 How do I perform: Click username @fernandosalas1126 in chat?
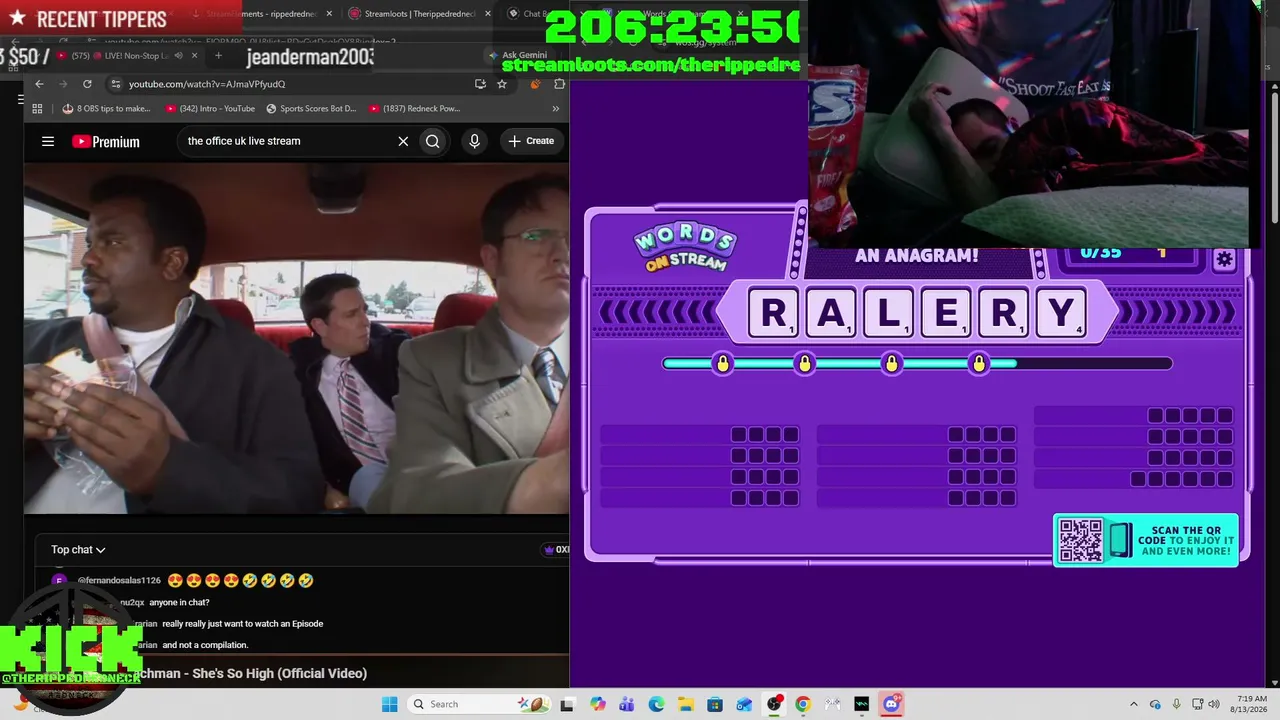(x=119, y=581)
